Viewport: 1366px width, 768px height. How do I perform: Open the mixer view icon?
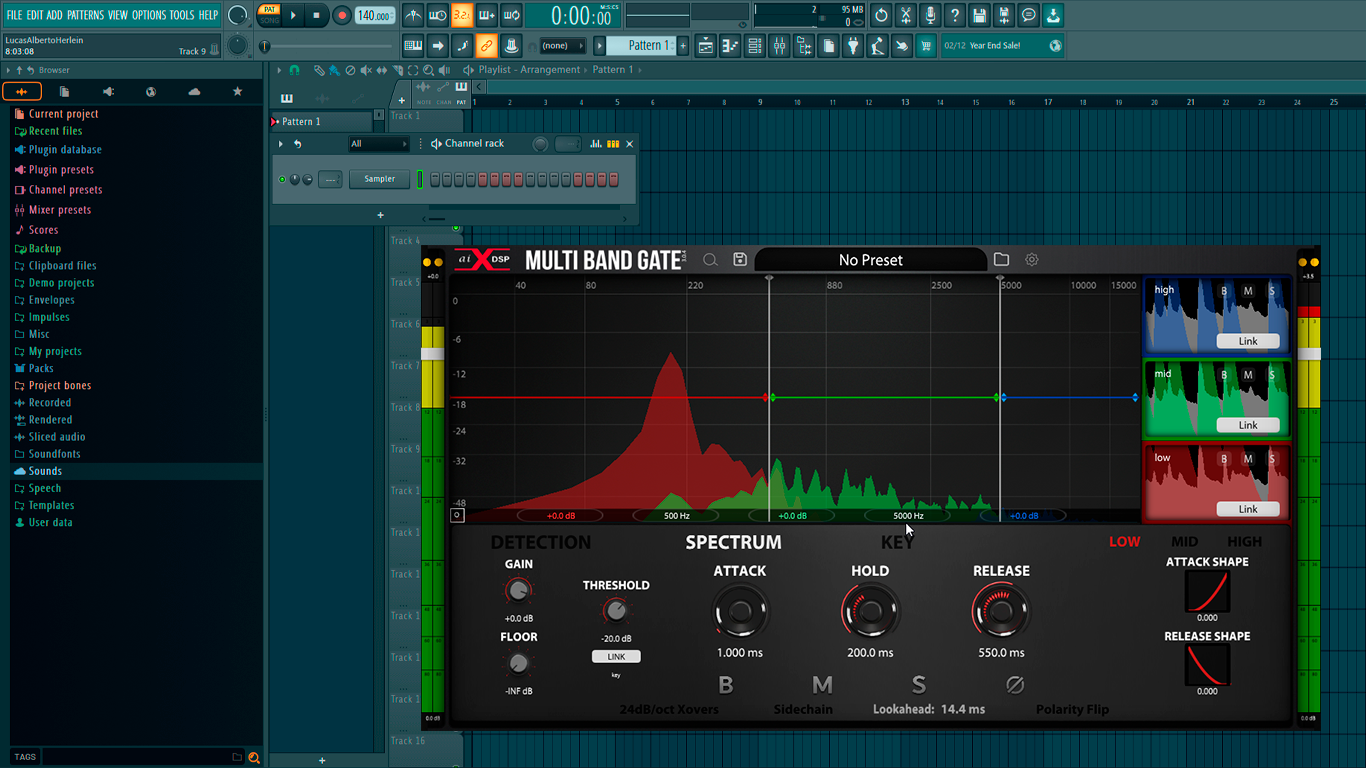pos(779,46)
